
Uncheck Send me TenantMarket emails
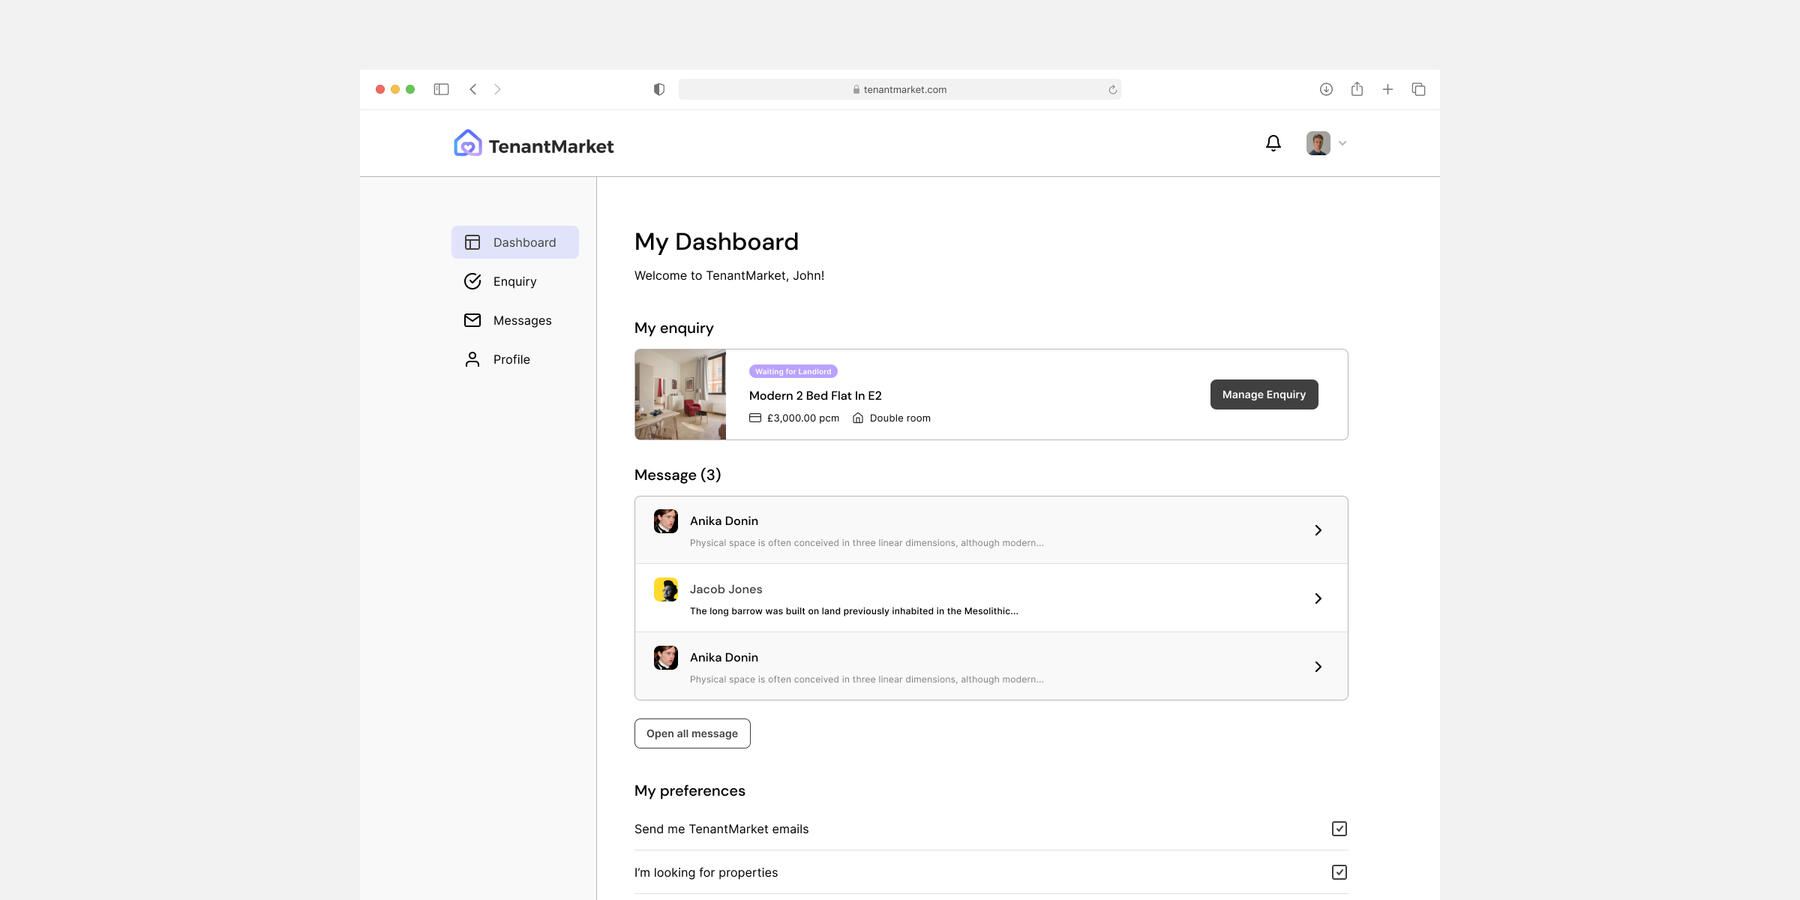(1339, 829)
